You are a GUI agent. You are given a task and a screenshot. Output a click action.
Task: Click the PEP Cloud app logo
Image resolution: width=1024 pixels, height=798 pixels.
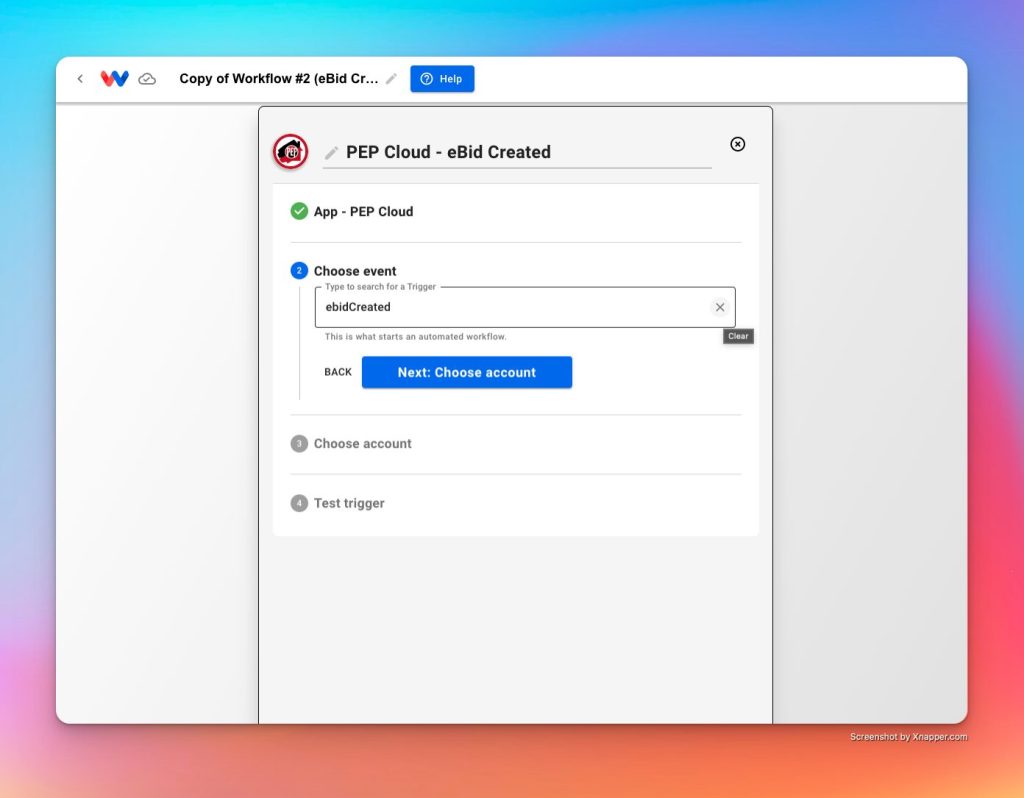[291, 152]
